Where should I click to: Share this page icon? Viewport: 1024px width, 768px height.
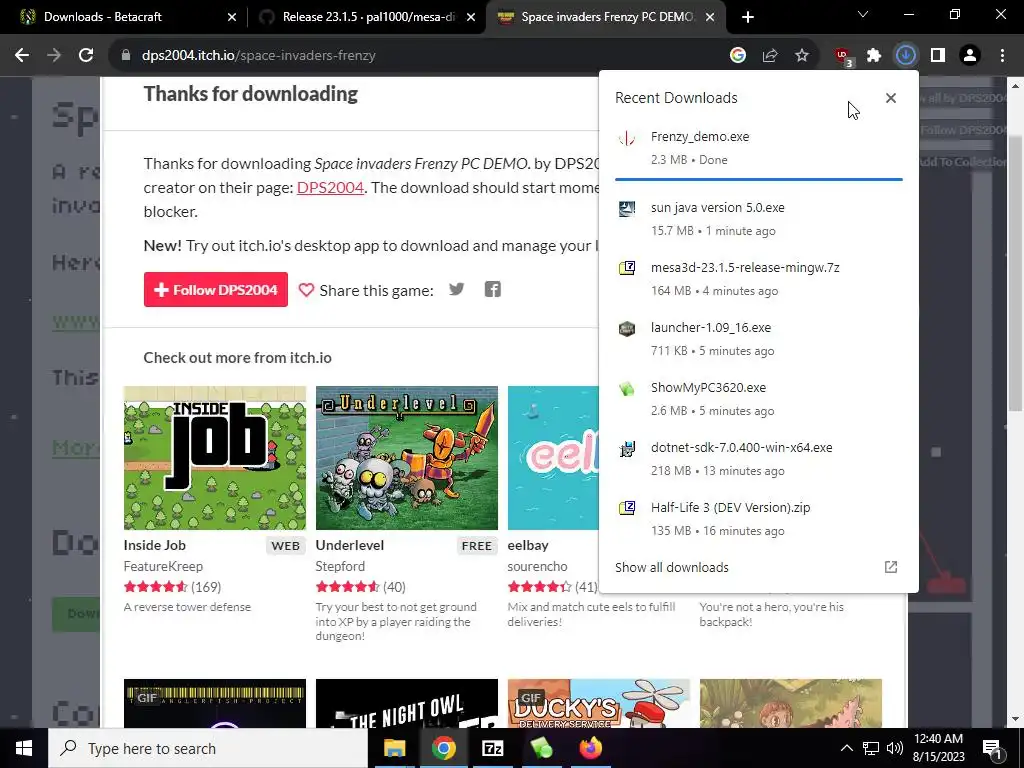point(770,56)
